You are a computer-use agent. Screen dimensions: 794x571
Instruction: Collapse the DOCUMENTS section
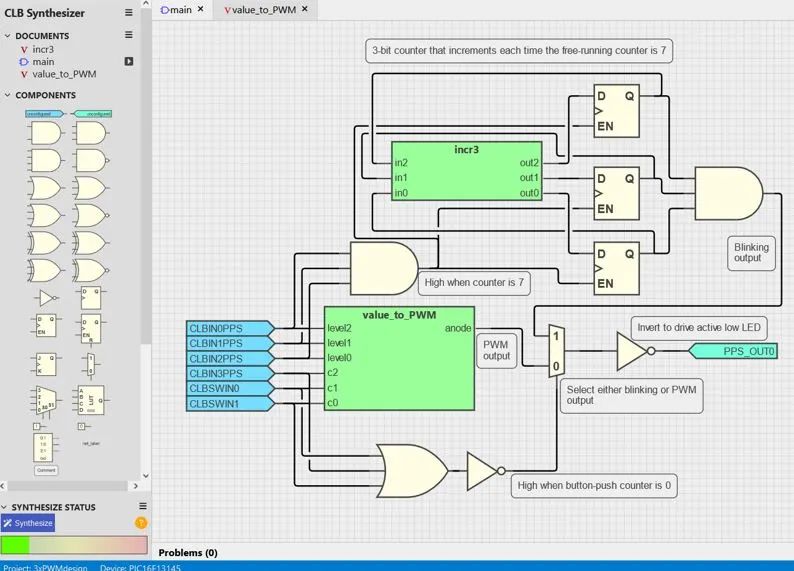7,36
